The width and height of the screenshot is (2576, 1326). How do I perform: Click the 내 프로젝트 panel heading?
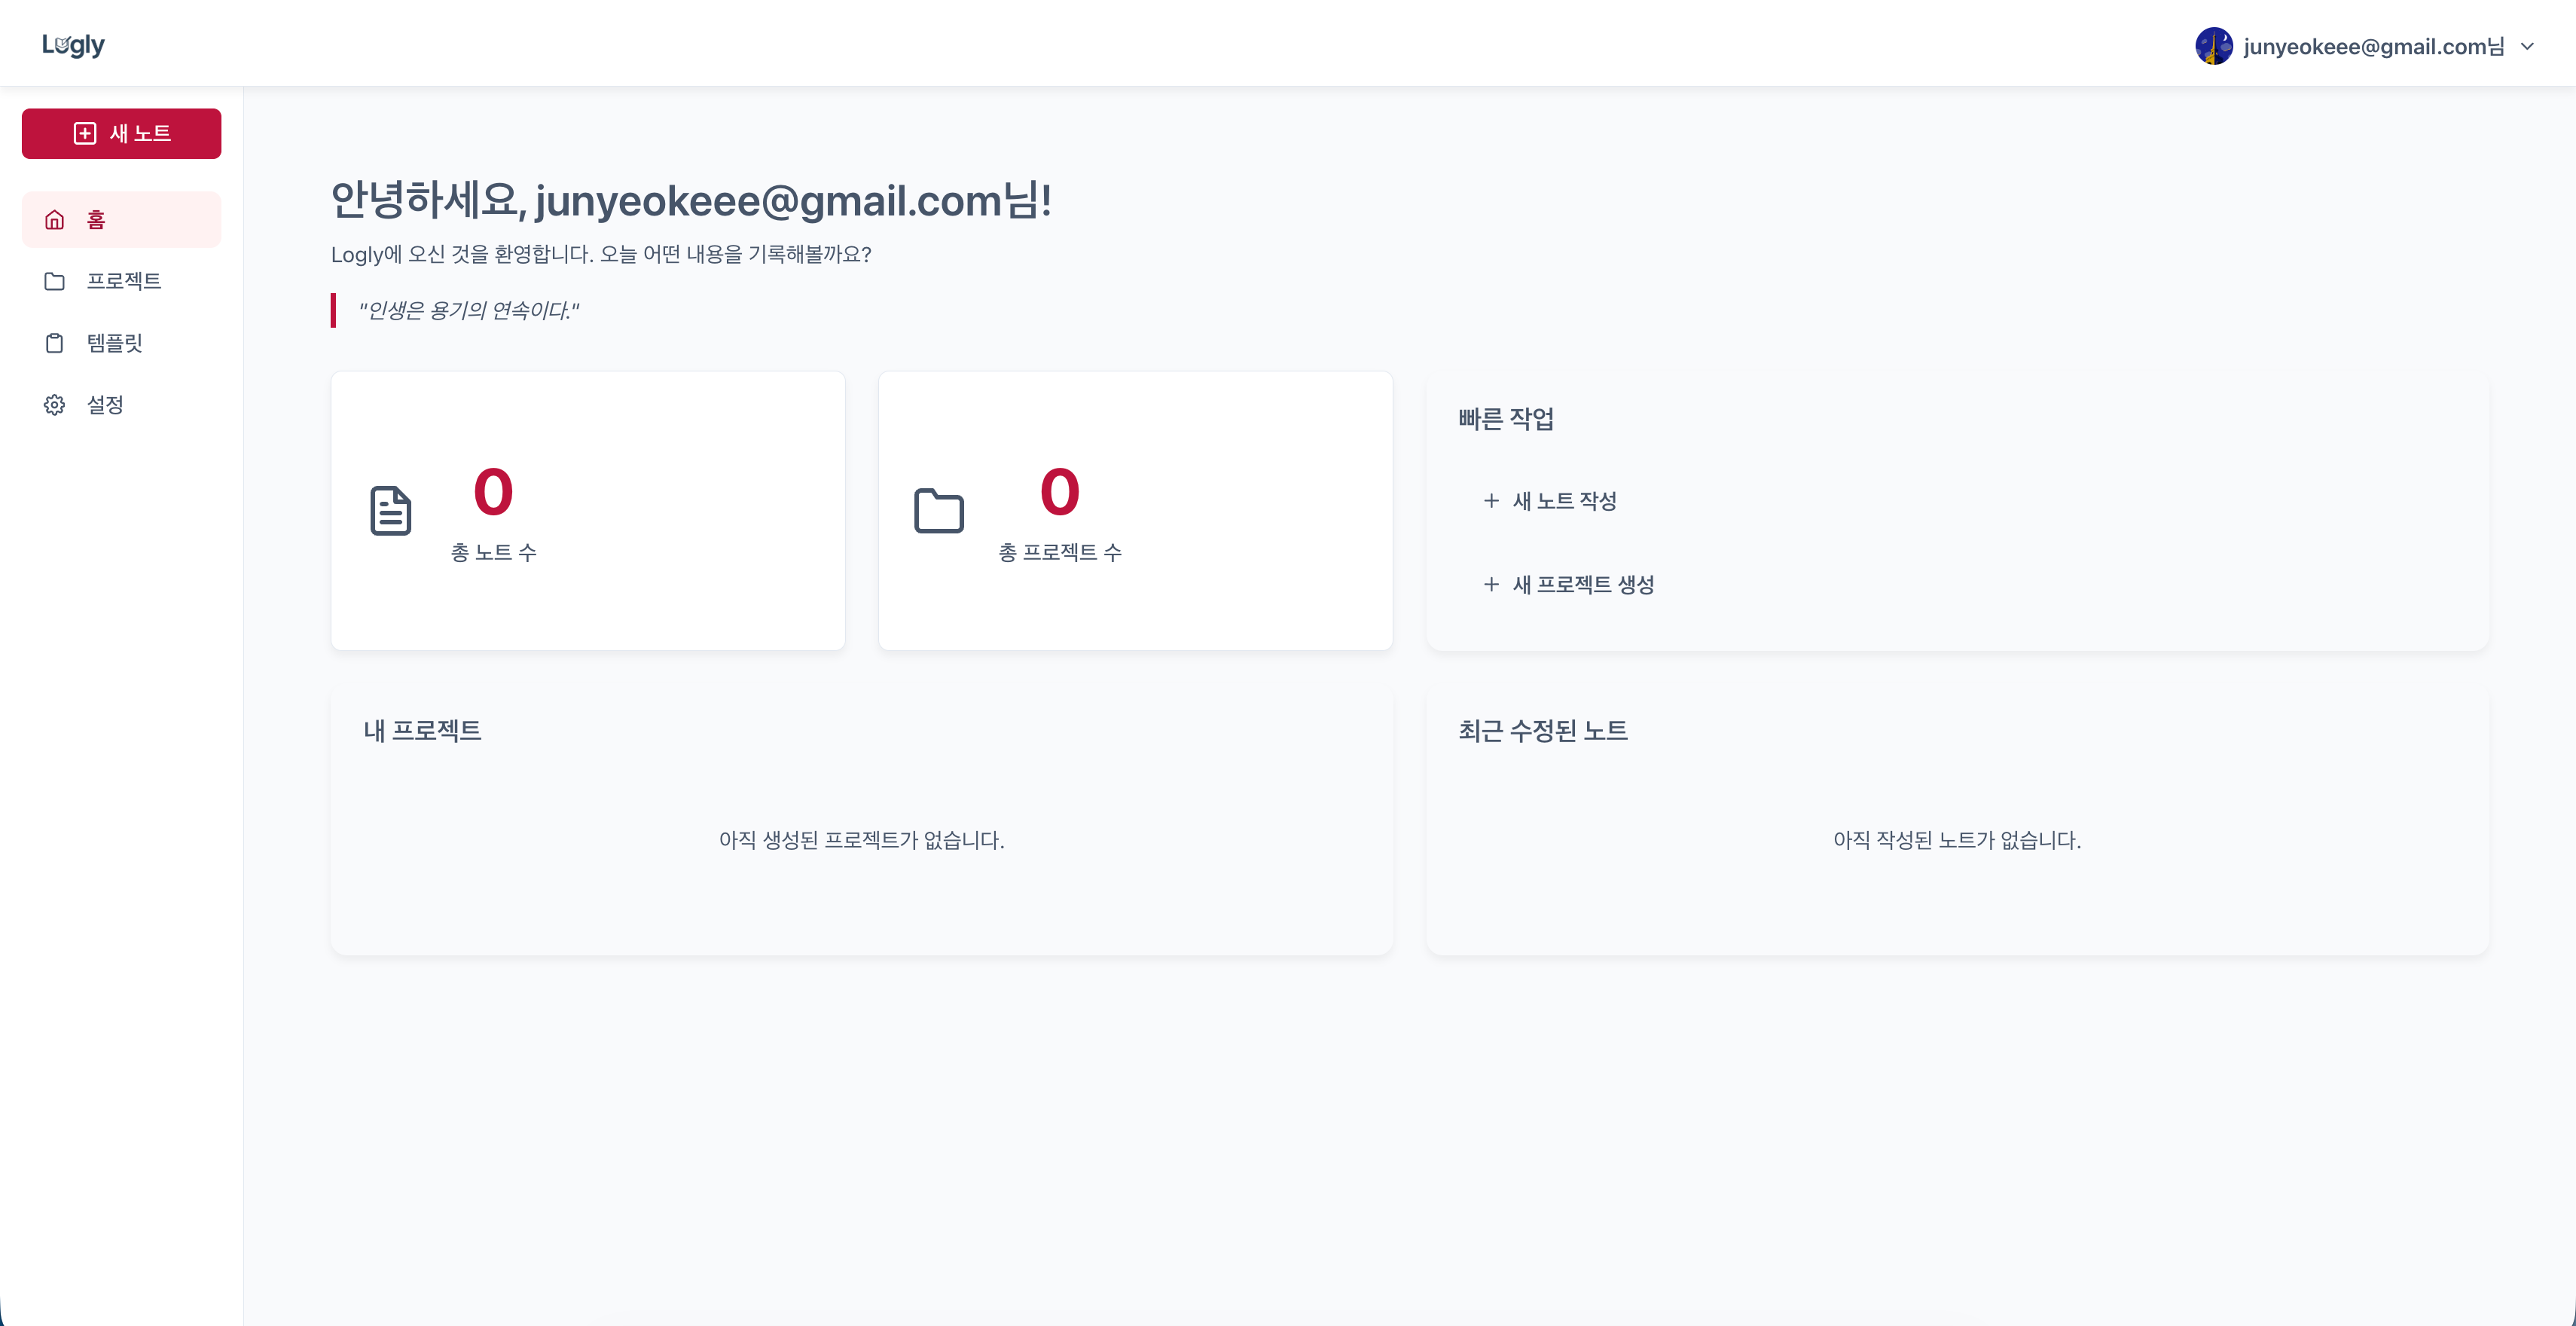point(422,731)
